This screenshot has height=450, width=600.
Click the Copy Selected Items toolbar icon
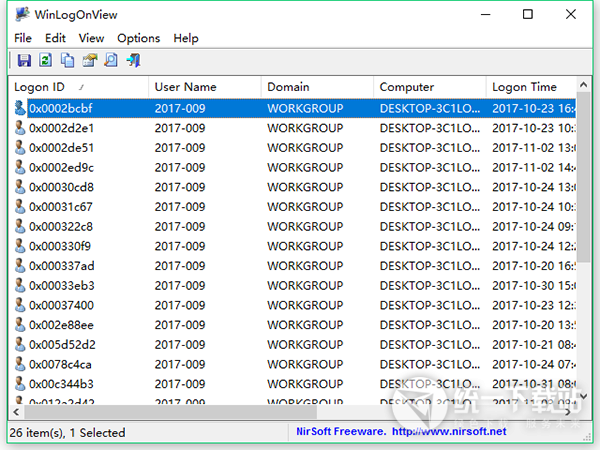(x=68, y=60)
